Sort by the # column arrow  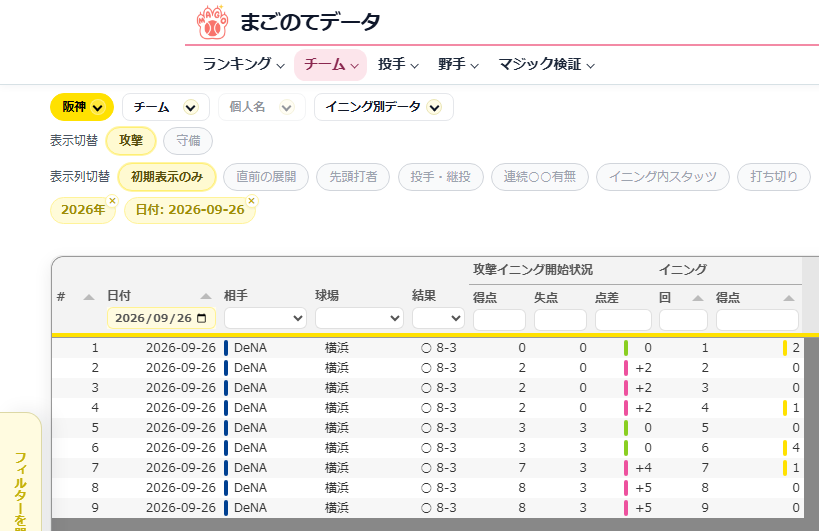(89, 297)
